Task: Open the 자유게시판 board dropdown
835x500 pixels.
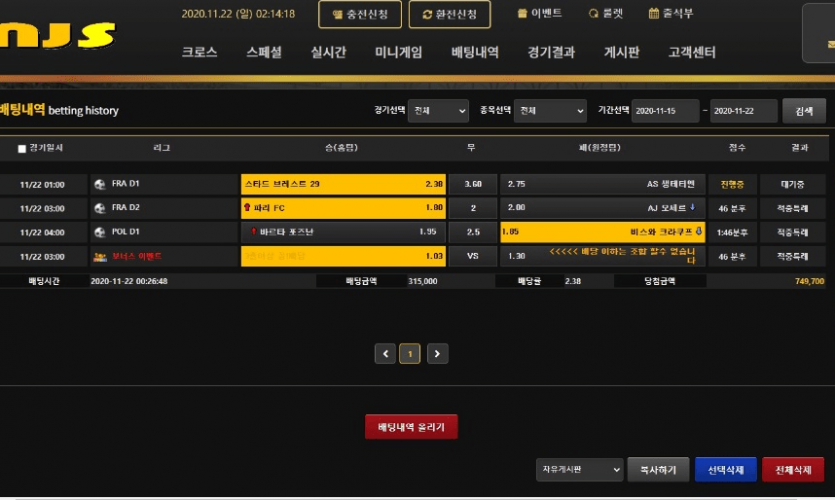Action: [579, 470]
